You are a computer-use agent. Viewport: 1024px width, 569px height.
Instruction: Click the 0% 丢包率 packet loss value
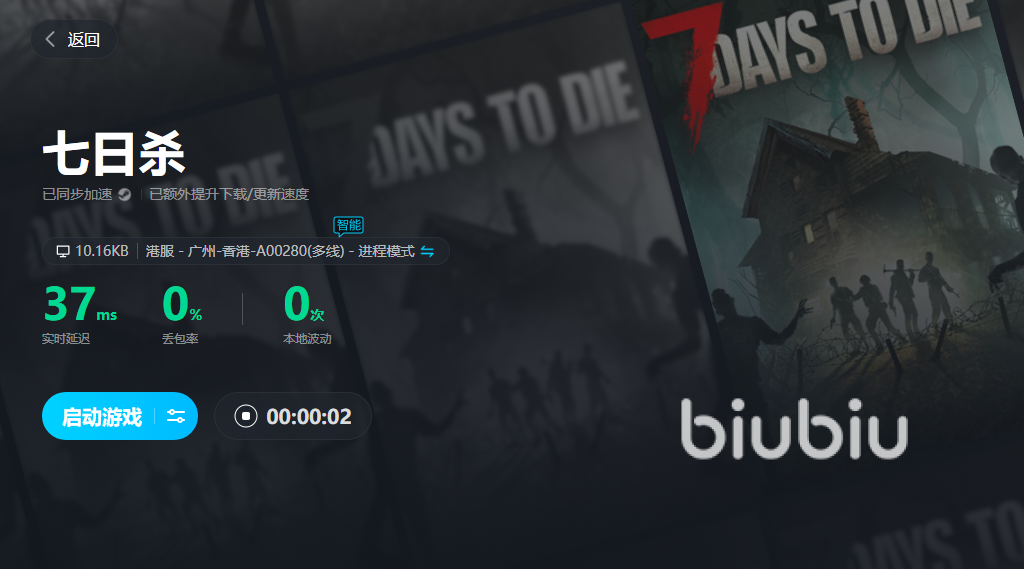click(x=182, y=304)
